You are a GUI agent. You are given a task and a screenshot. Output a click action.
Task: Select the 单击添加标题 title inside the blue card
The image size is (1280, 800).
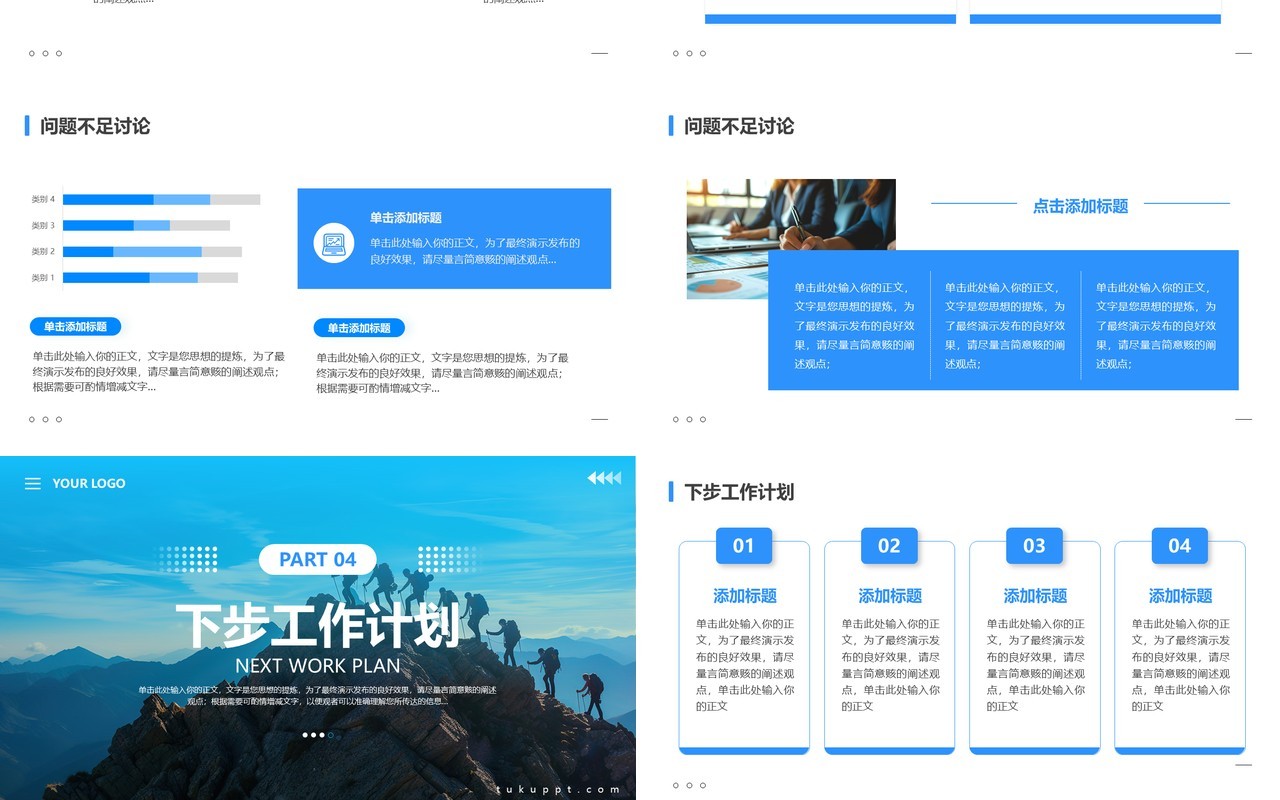(406, 217)
